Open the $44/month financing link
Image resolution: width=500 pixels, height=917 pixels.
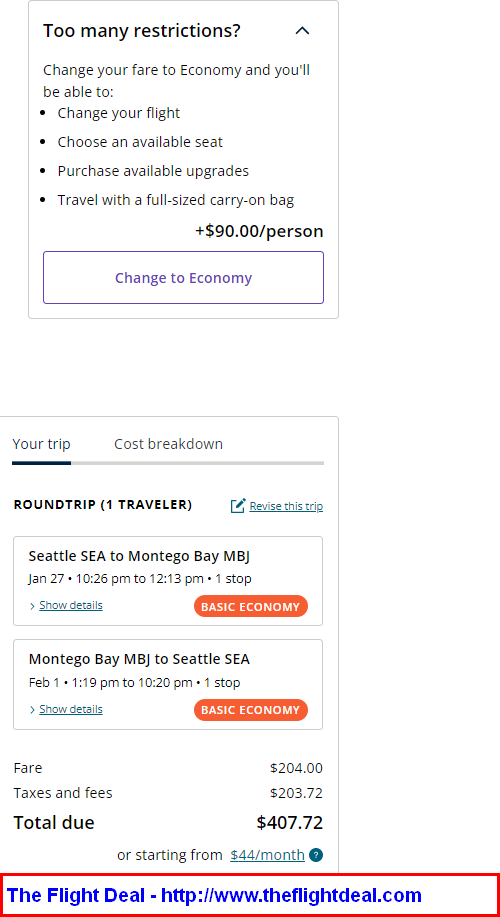(267, 855)
